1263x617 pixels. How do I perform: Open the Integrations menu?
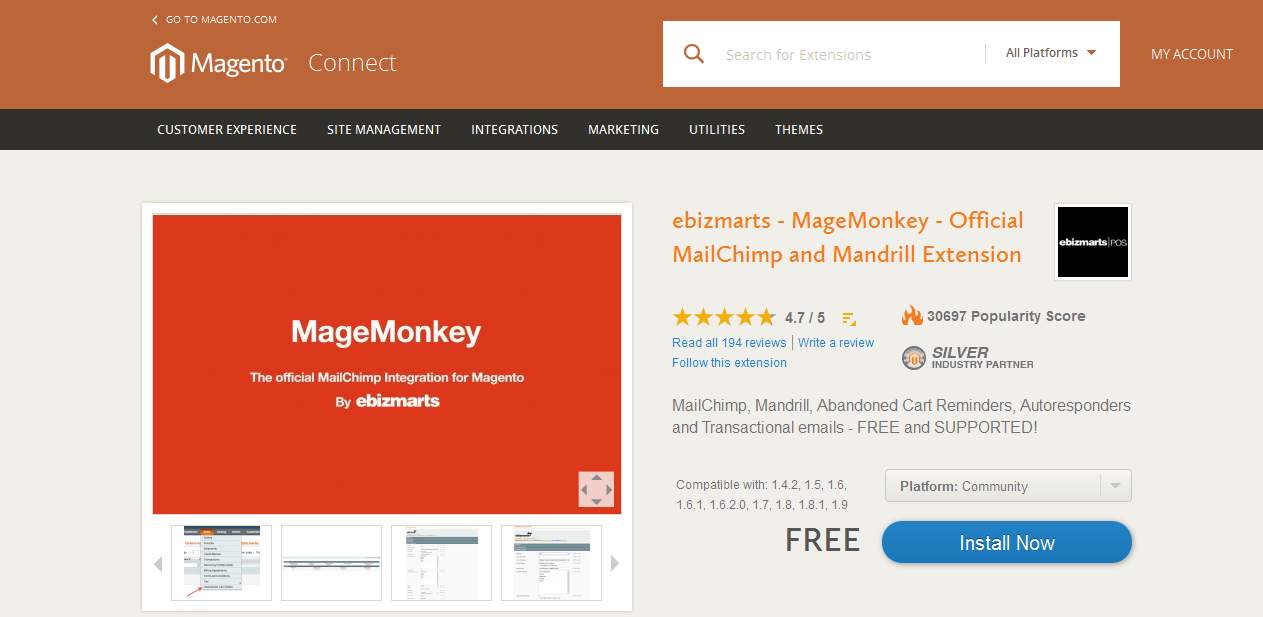[x=515, y=129]
